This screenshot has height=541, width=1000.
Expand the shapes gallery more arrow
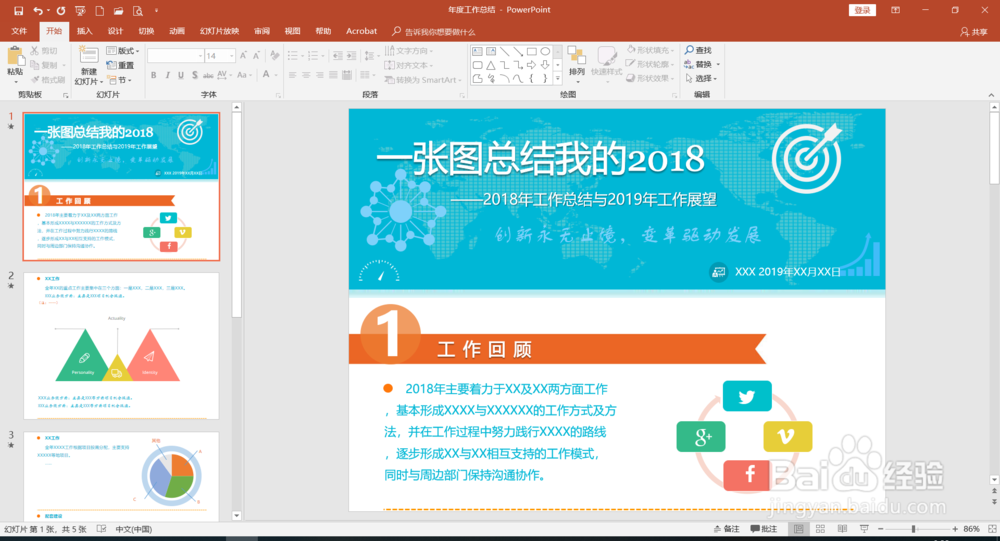coord(557,78)
